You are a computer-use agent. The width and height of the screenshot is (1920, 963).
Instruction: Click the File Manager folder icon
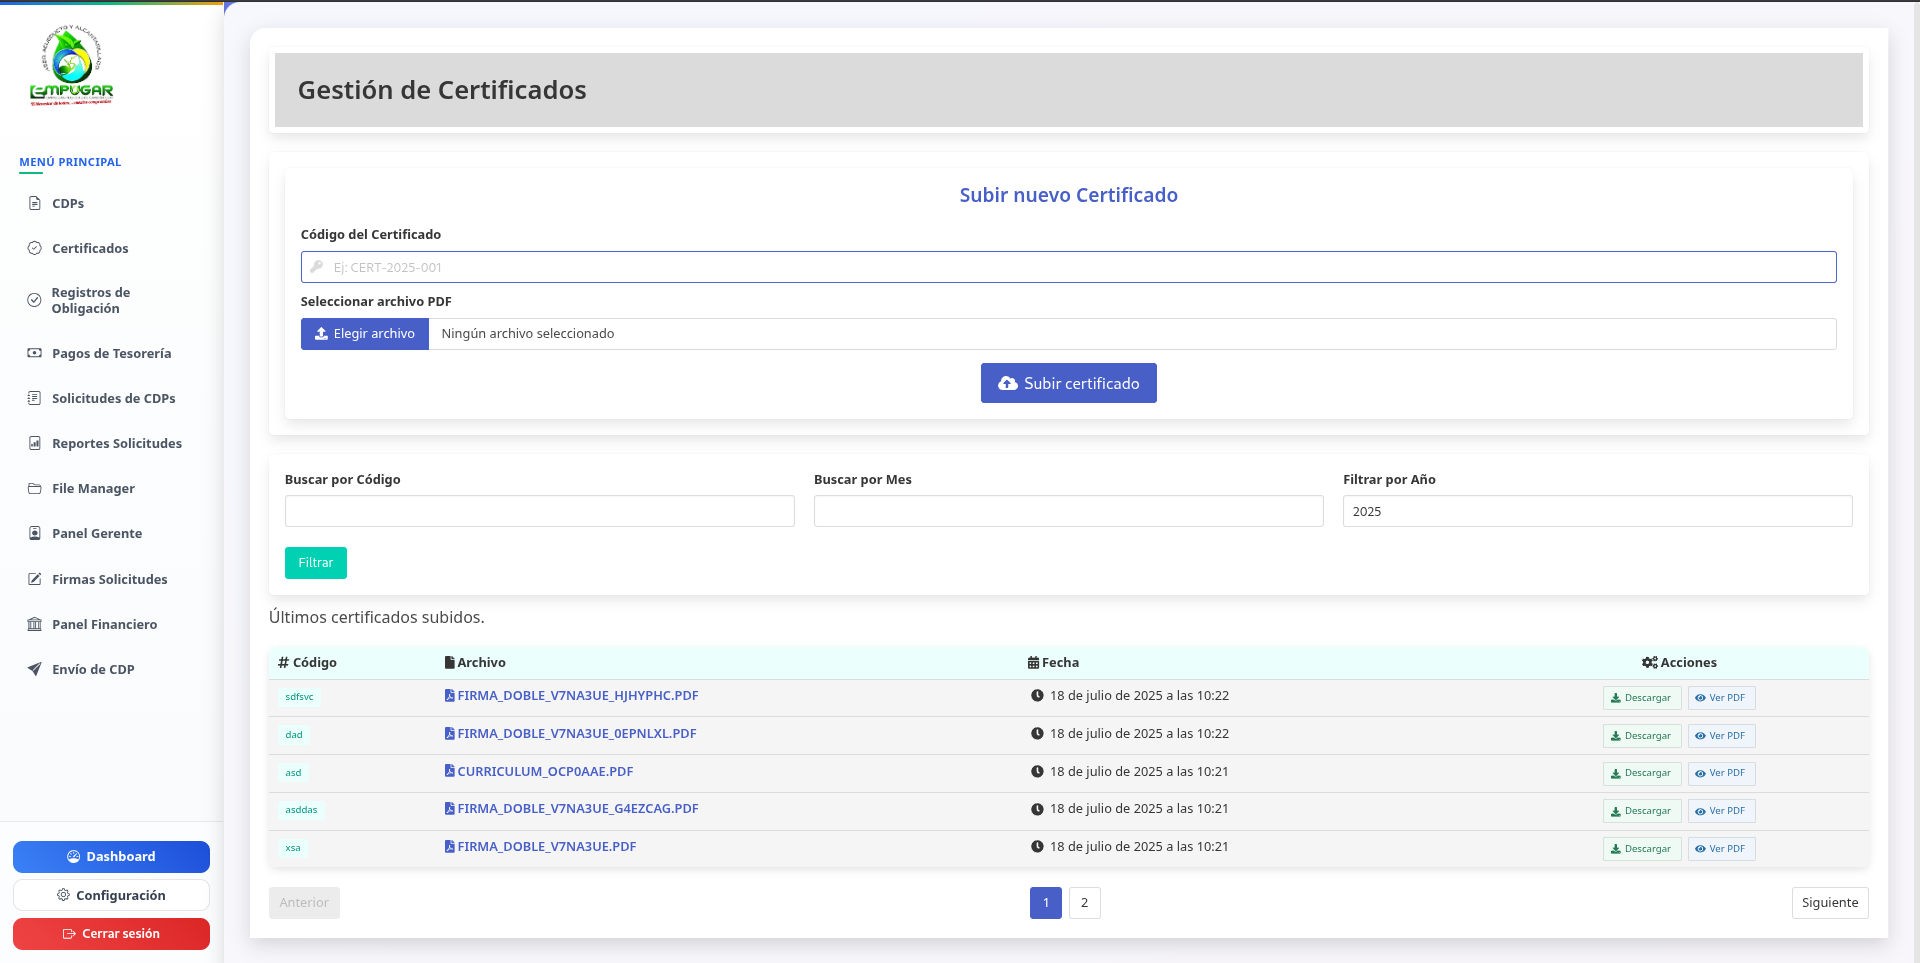tap(34, 488)
